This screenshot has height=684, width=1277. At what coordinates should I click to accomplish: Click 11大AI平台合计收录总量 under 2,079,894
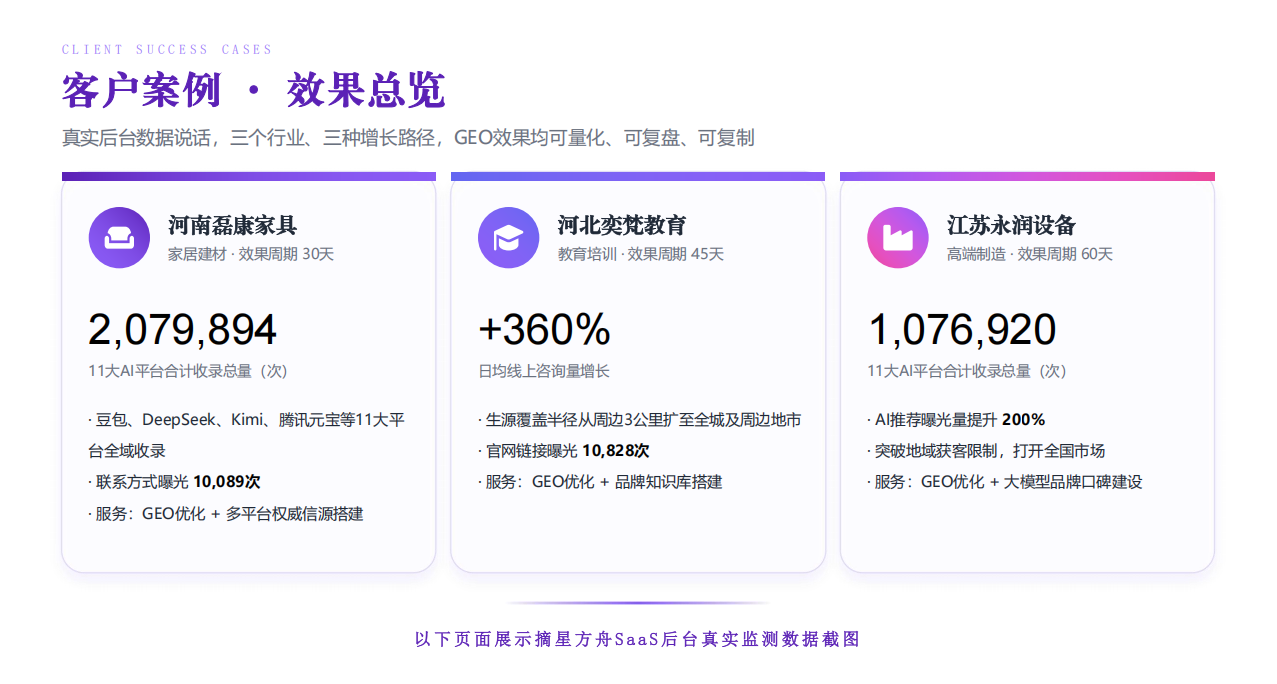tap(187, 371)
